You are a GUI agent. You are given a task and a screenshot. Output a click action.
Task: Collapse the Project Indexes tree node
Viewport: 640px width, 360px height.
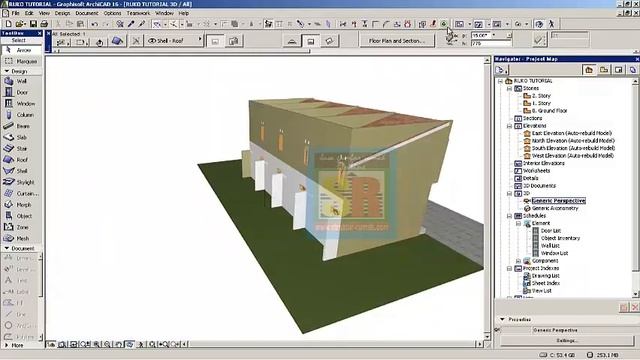tap(509, 269)
